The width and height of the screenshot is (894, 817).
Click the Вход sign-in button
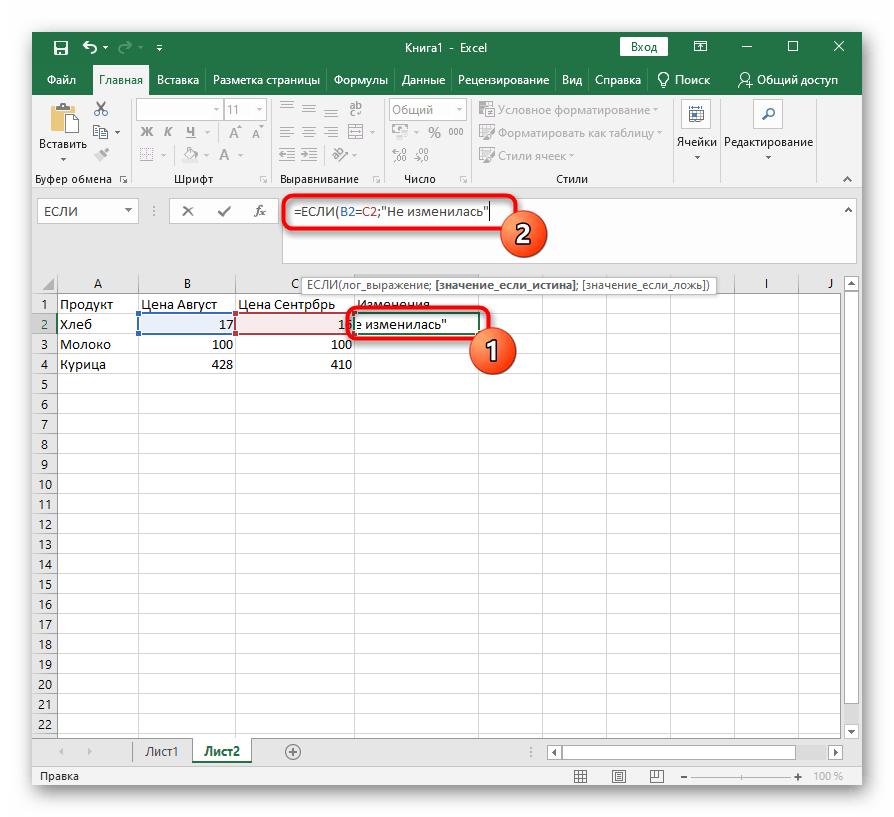point(644,47)
